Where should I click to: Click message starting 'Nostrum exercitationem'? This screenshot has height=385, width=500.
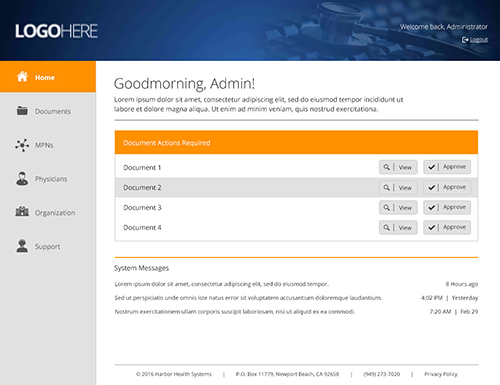coord(235,312)
